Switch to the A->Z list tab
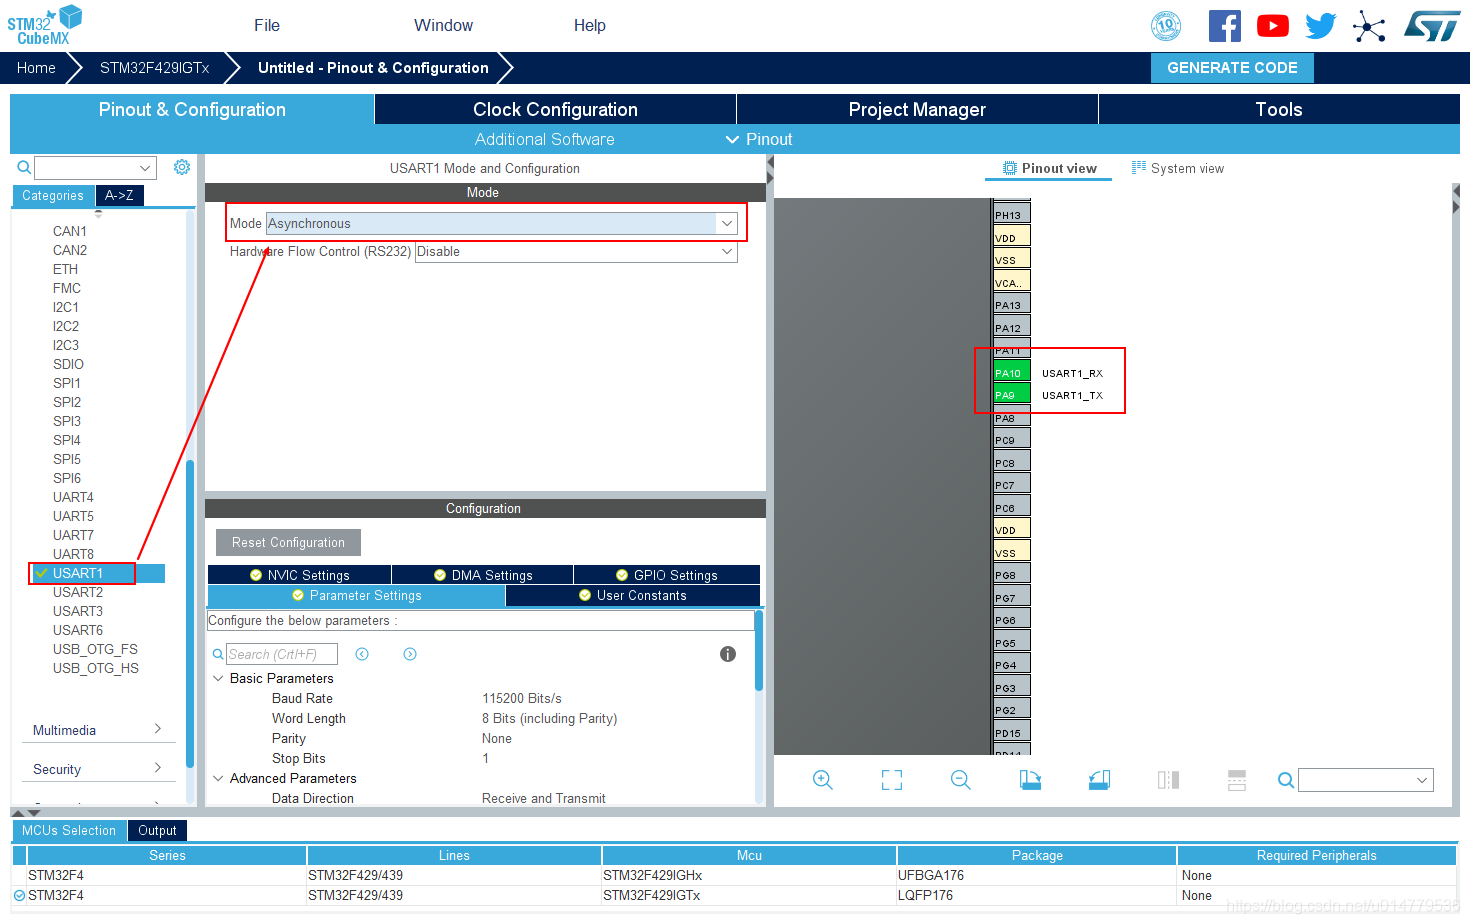The image size is (1470, 924). click(x=120, y=195)
